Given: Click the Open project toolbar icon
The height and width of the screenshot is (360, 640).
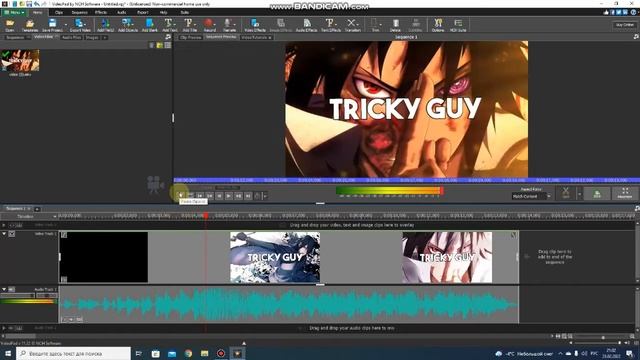Looking at the screenshot, I should [x=9, y=25].
